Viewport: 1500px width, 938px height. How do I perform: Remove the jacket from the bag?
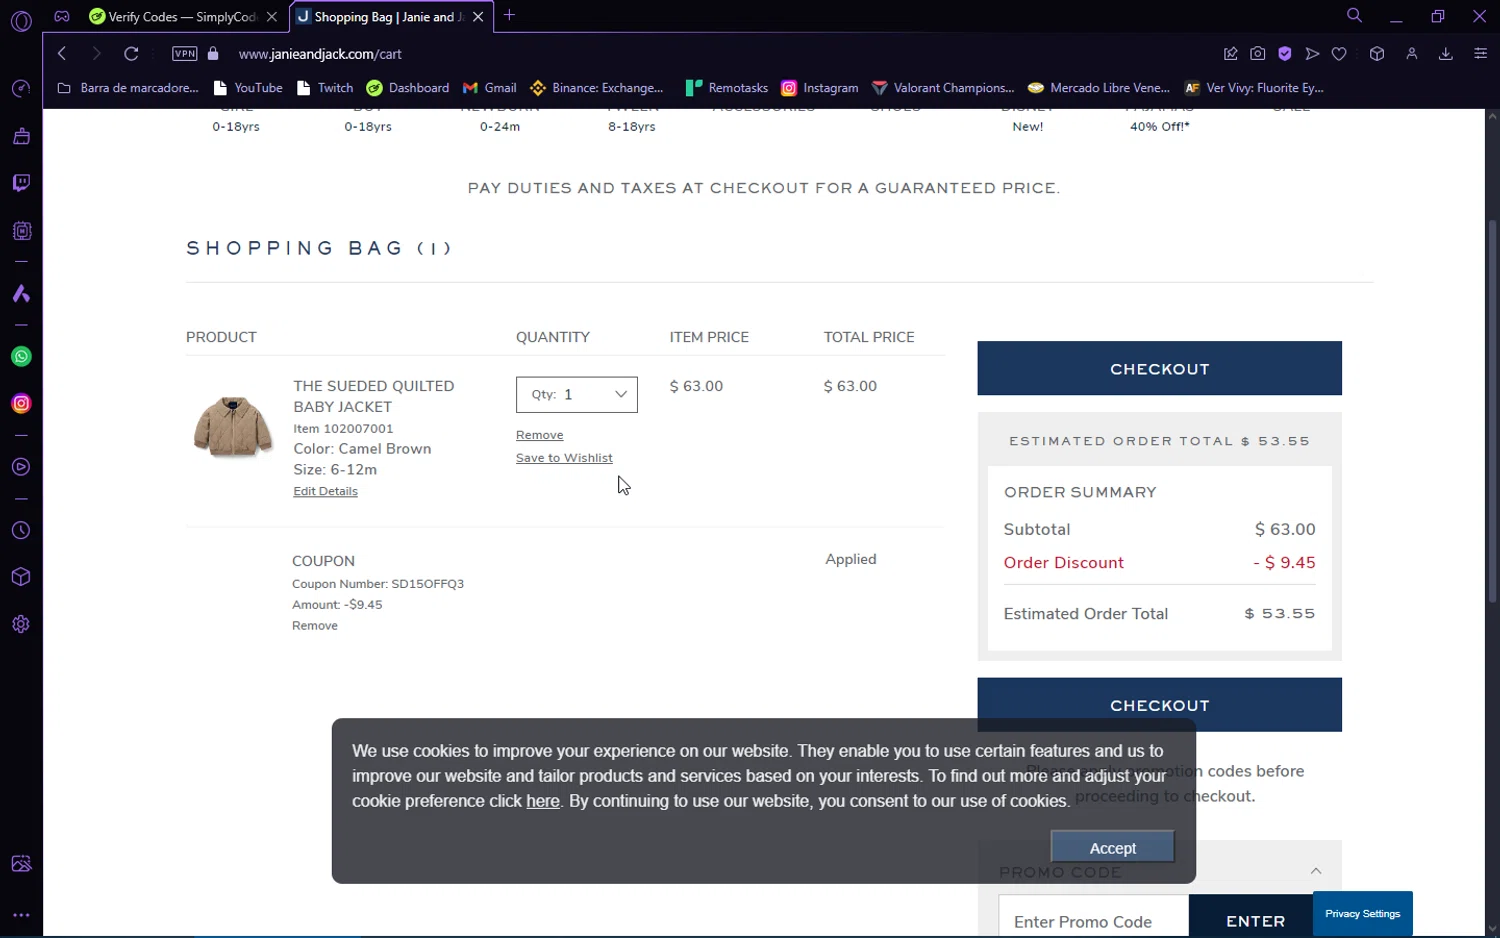click(540, 435)
